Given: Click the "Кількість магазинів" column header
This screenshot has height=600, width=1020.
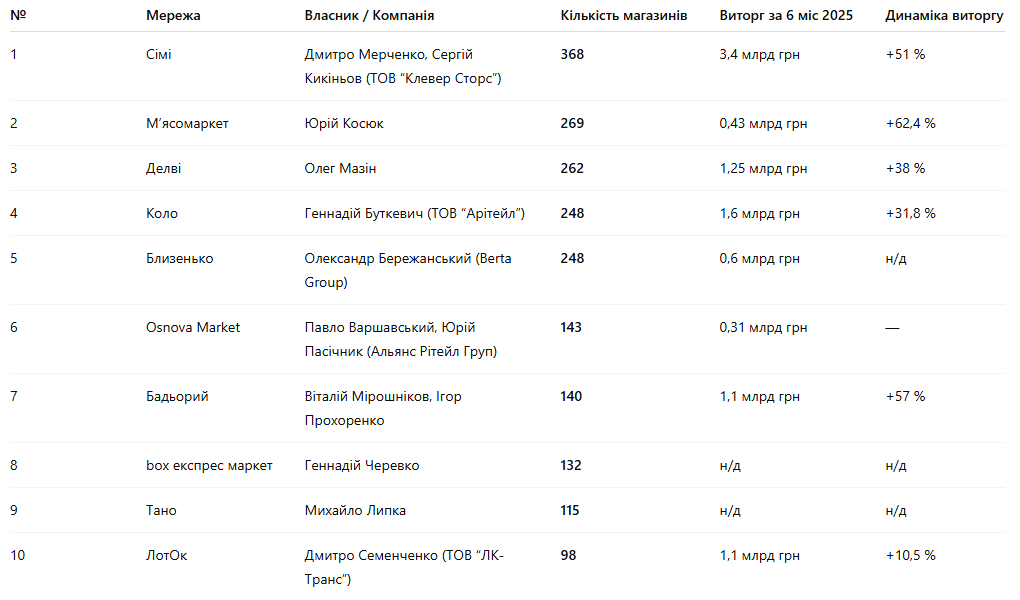Looking at the screenshot, I should click(624, 16).
